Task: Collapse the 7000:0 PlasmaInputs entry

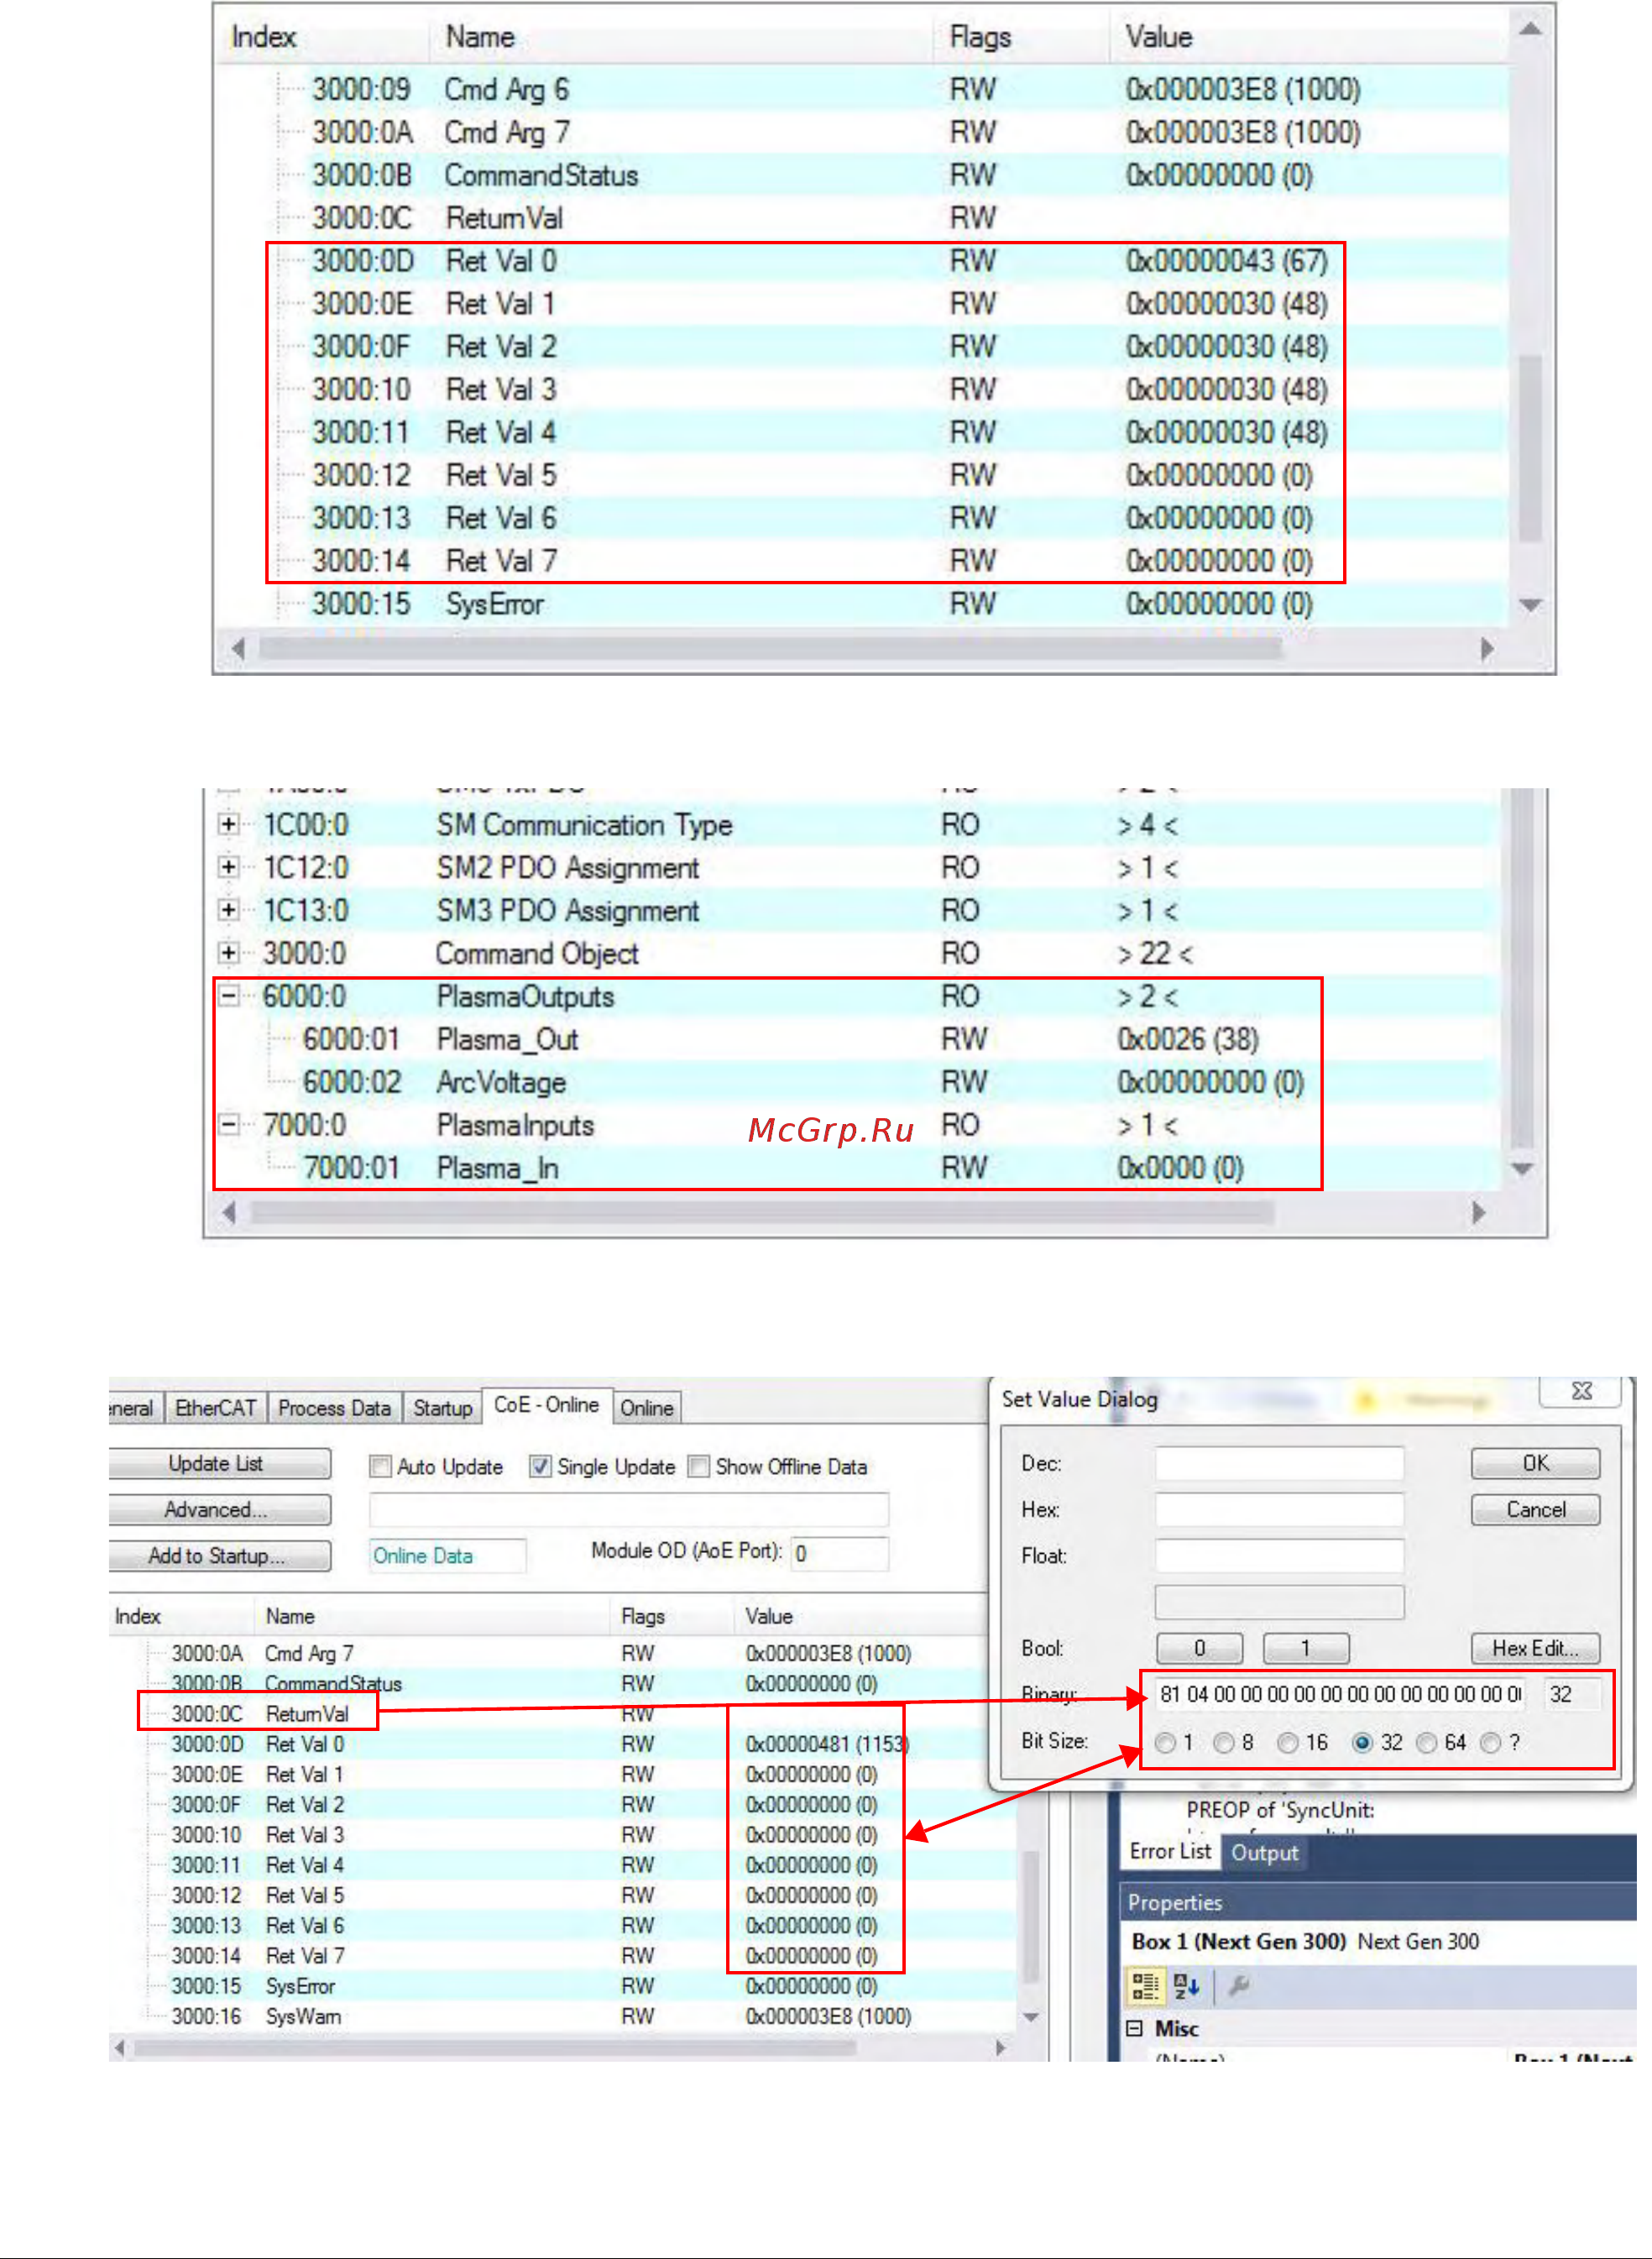Action: click(229, 1125)
